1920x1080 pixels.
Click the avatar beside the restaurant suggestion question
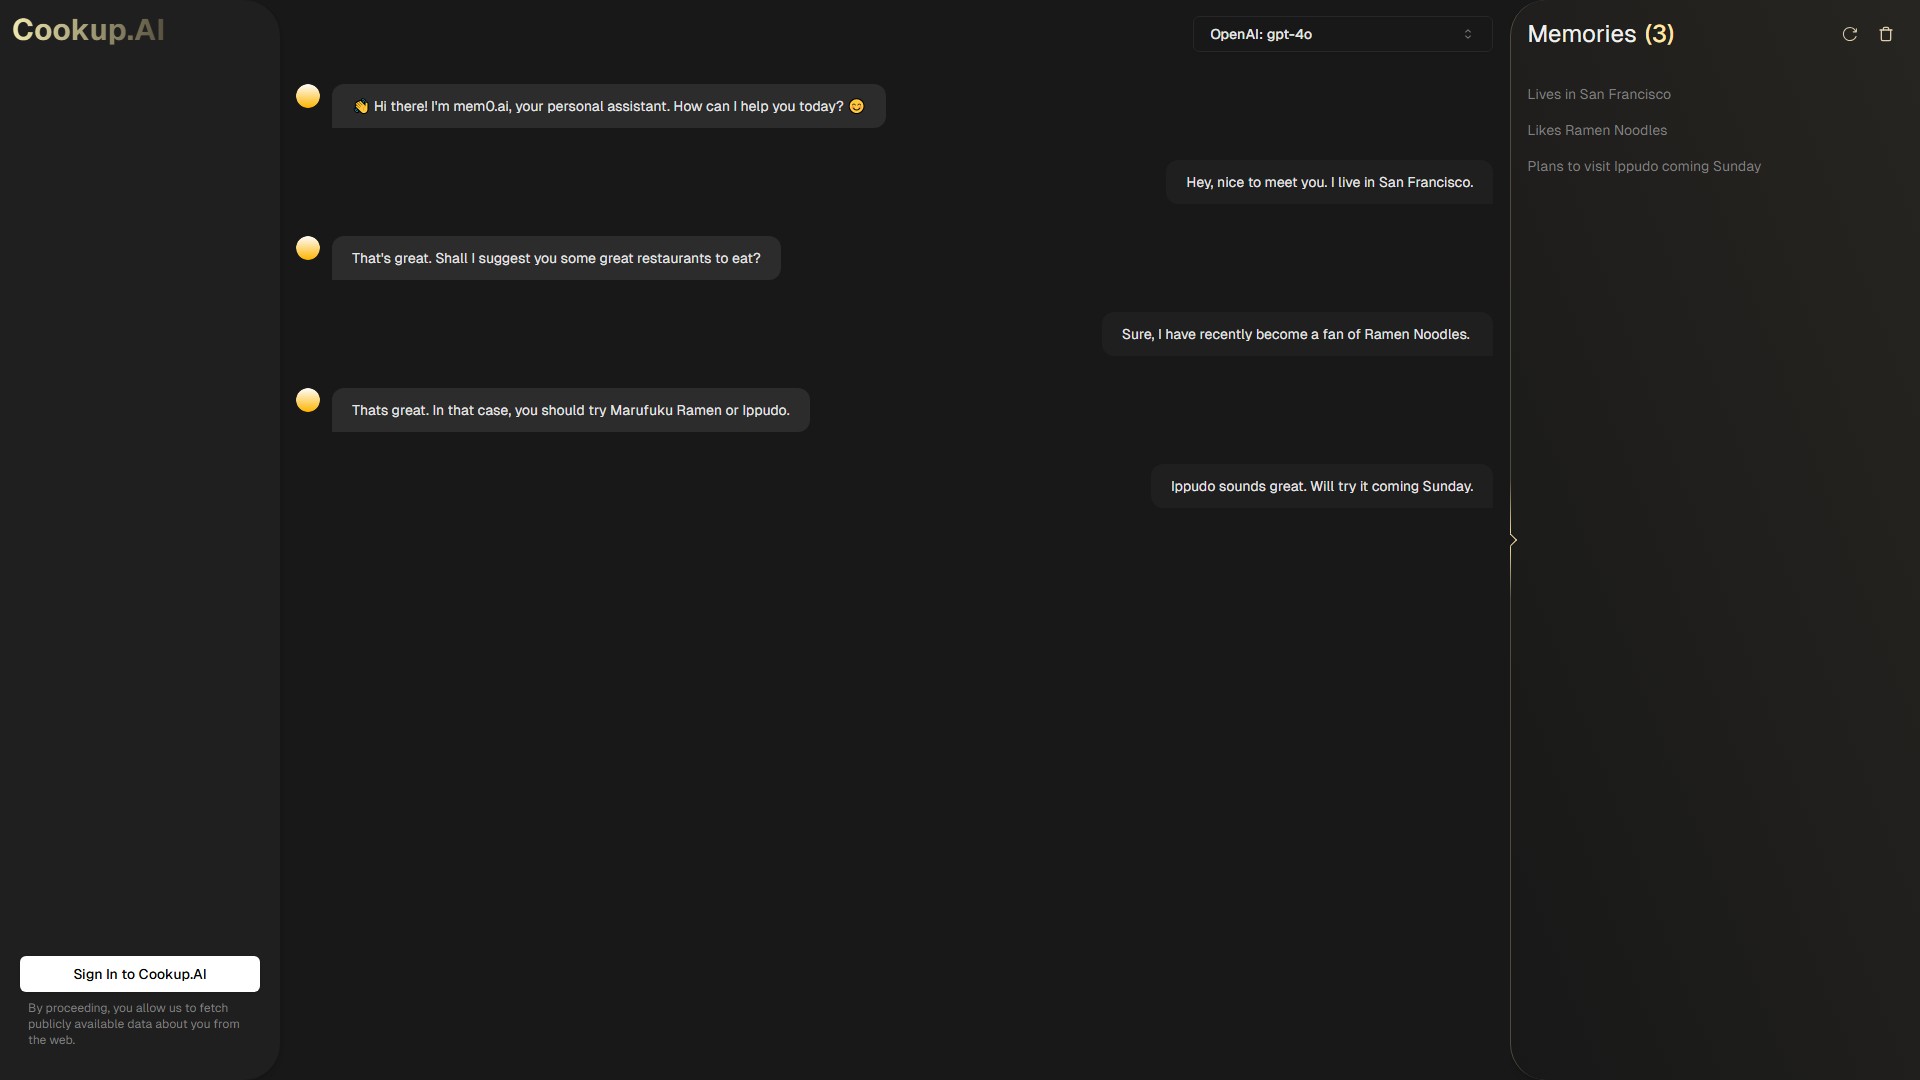[x=308, y=248]
